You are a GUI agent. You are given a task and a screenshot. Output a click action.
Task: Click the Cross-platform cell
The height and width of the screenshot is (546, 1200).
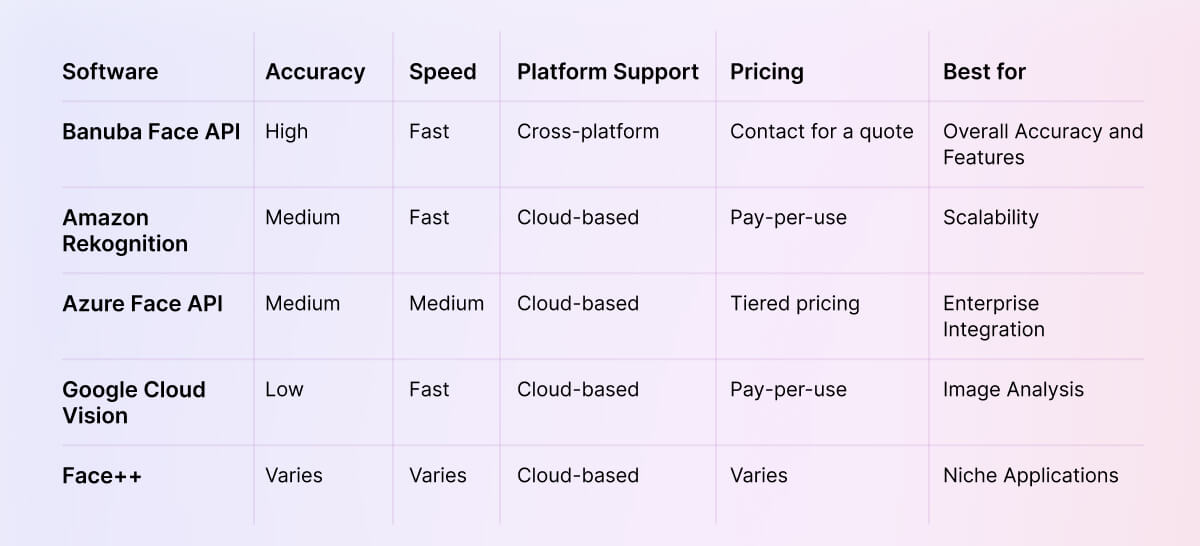588,131
